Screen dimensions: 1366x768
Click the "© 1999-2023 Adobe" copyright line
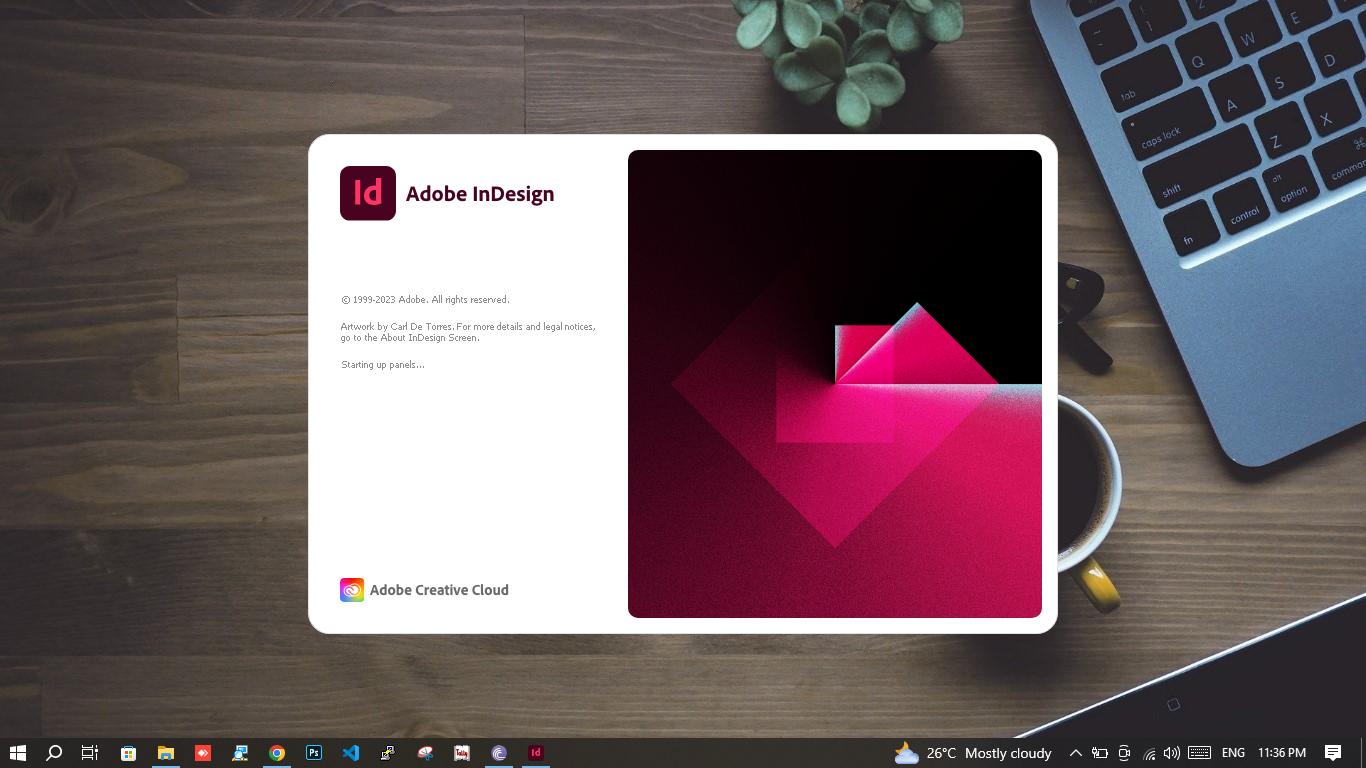[x=425, y=300]
